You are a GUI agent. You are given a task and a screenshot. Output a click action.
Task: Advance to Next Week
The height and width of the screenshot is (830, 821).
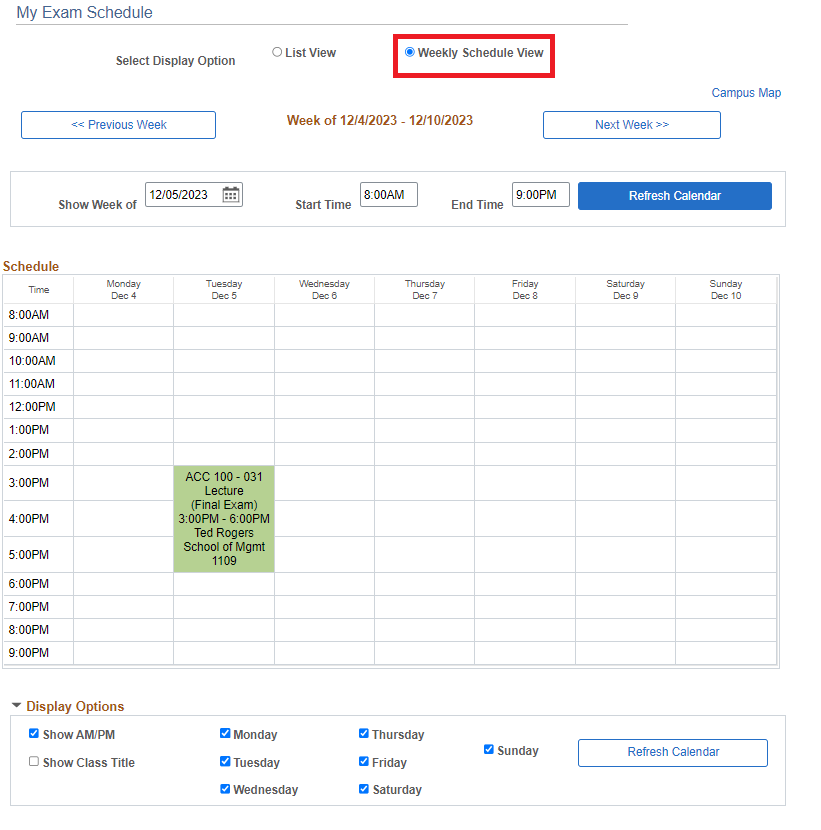tap(631, 125)
